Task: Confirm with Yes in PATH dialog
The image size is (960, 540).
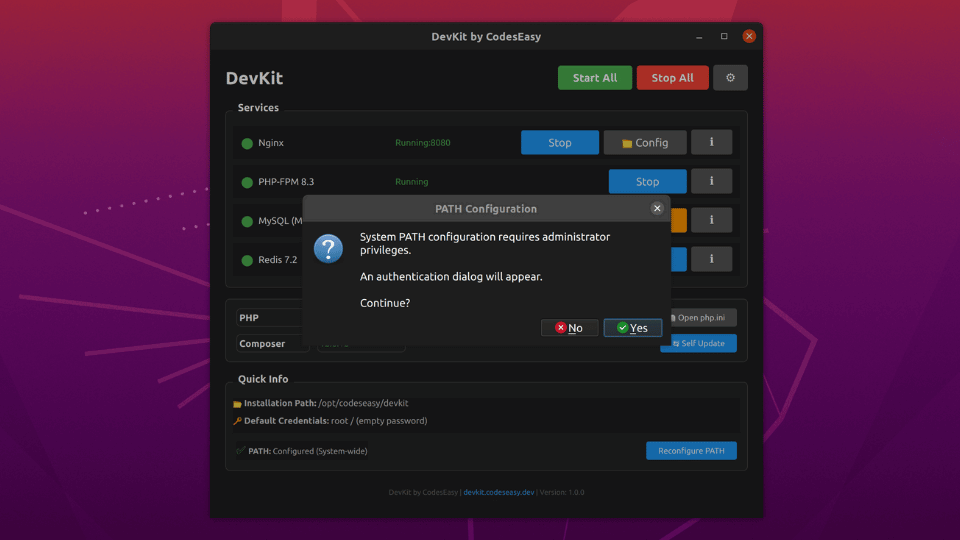Action: pos(632,328)
